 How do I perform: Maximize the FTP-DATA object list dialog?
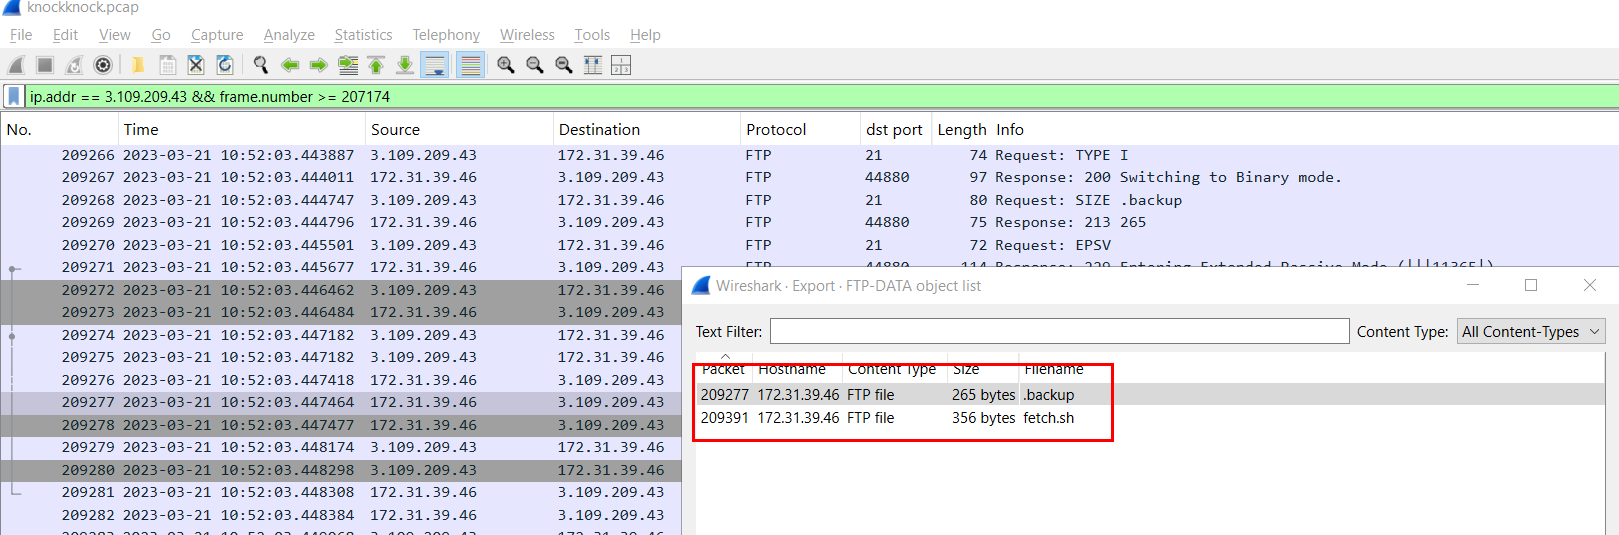pos(1530,285)
